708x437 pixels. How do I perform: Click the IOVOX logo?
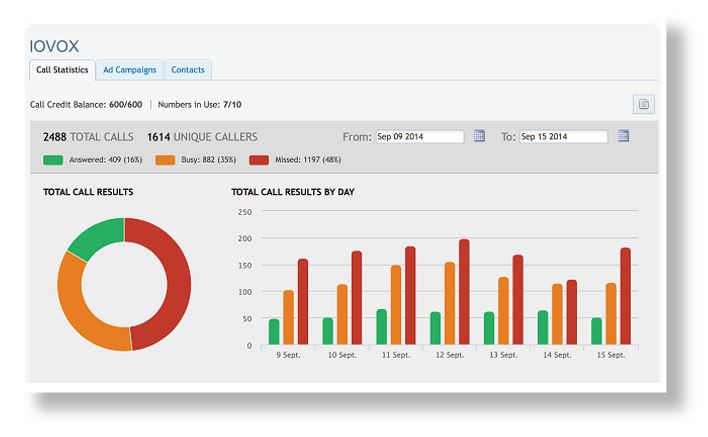click(x=54, y=46)
